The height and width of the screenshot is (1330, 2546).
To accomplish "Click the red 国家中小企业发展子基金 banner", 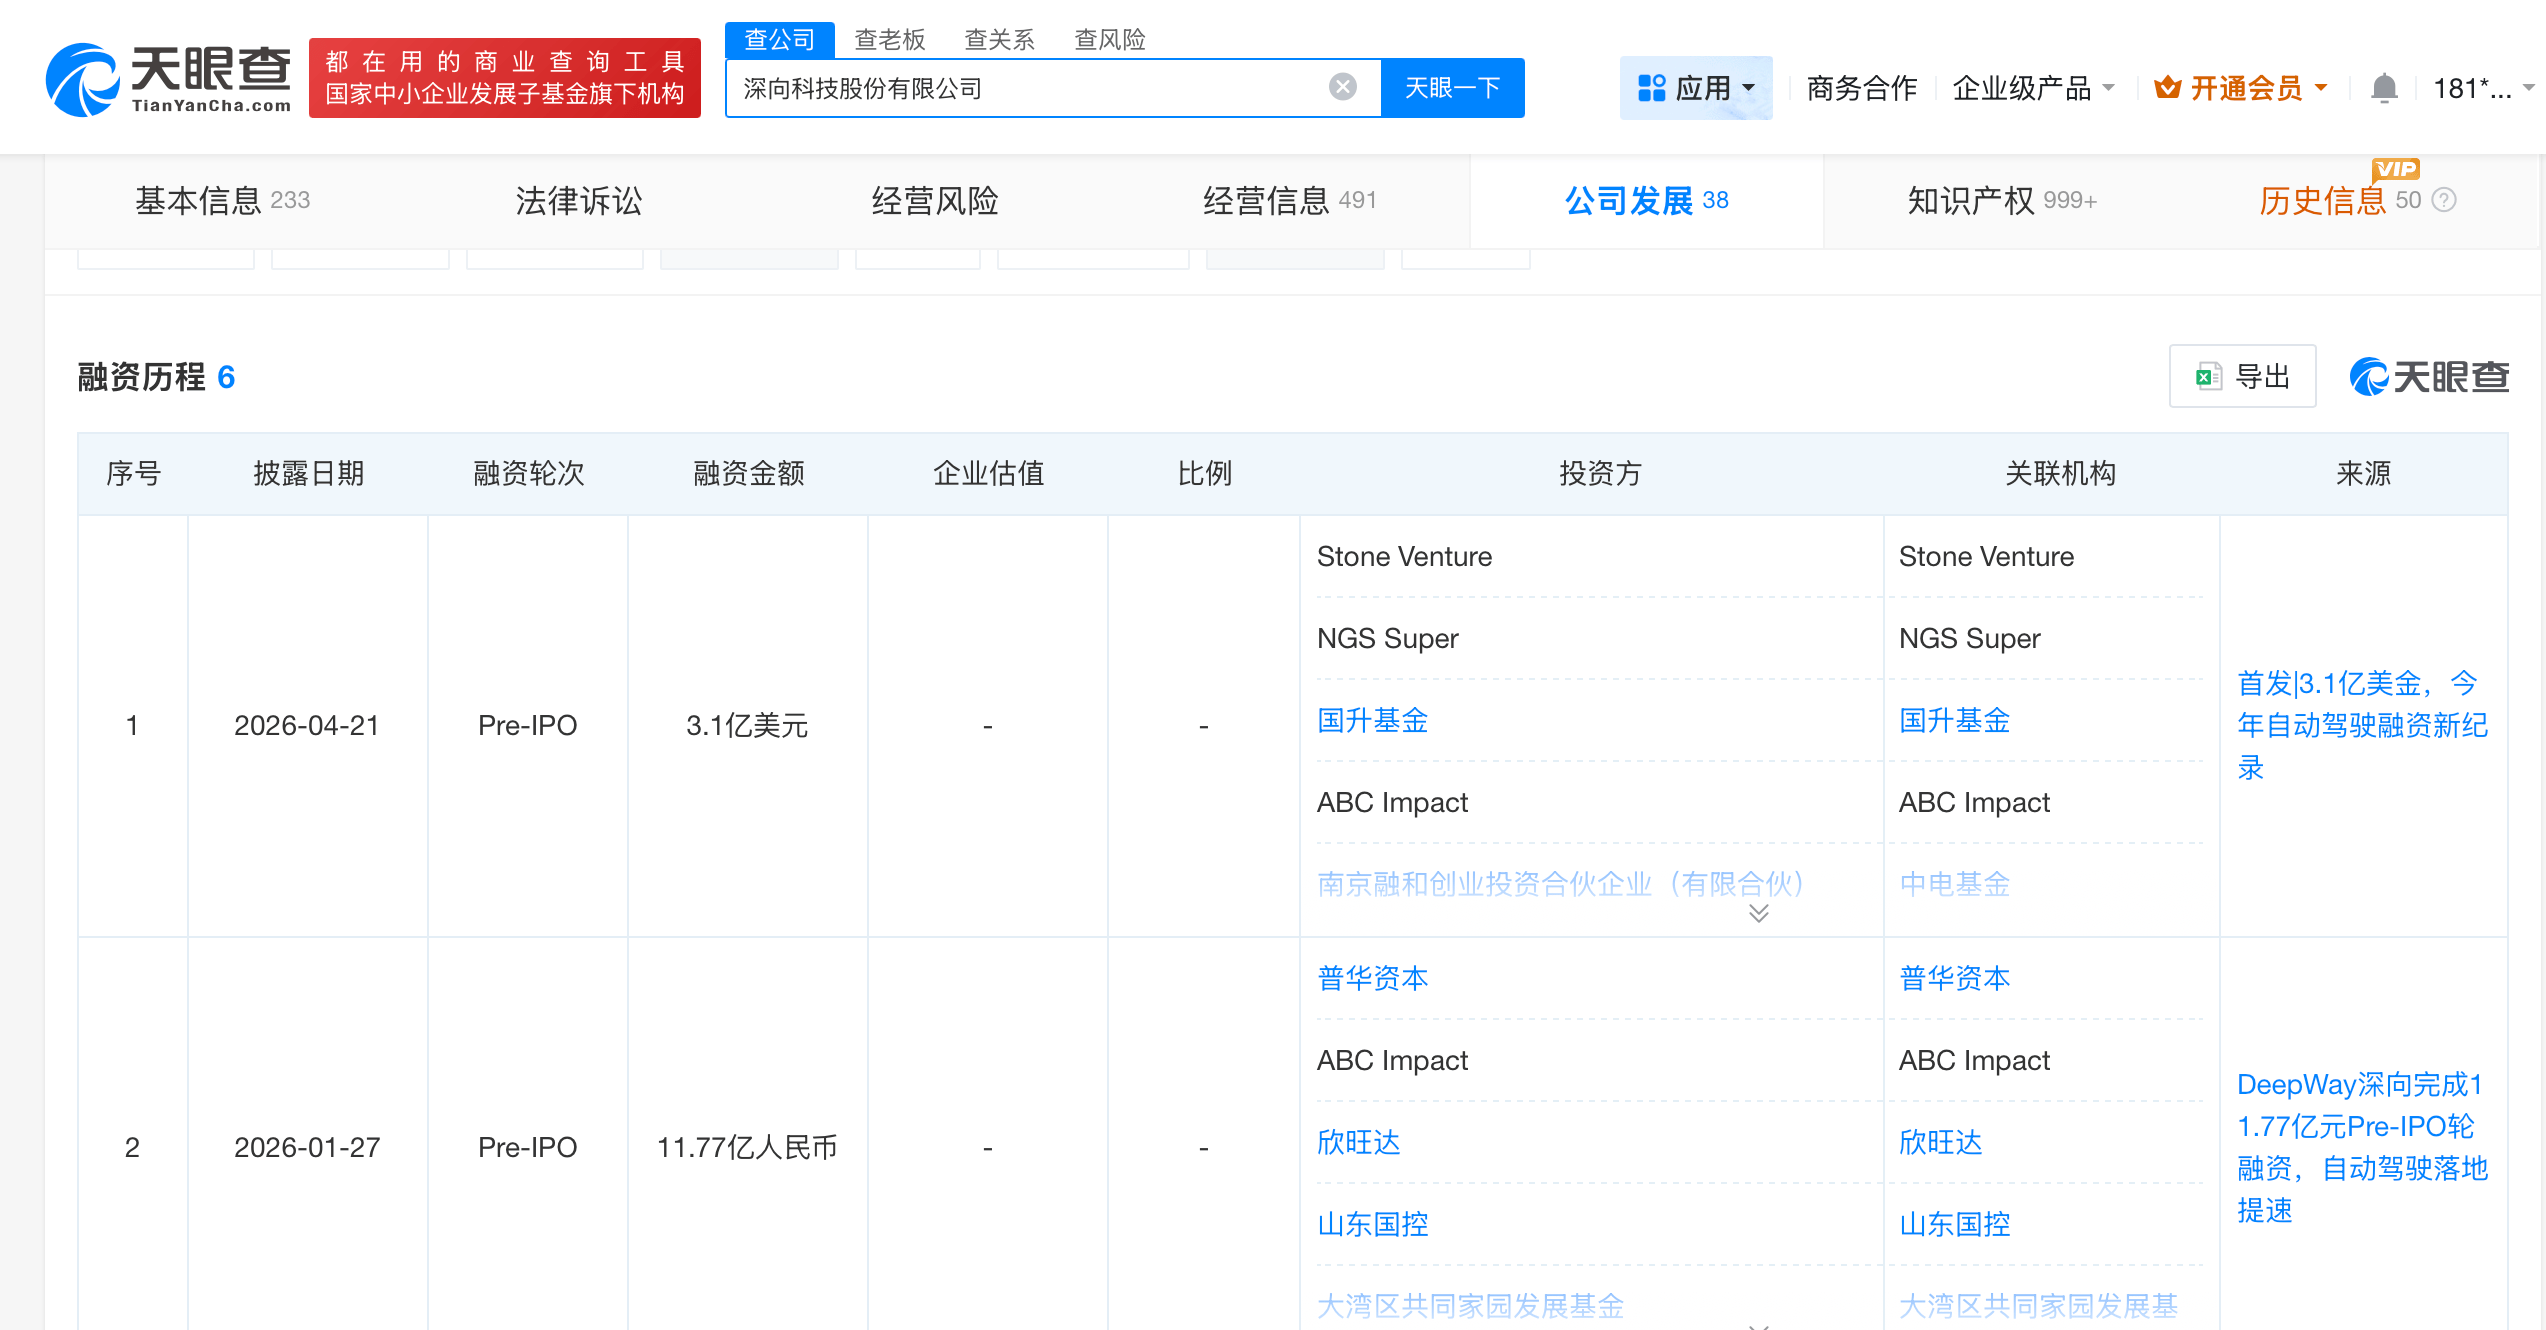I will [505, 78].
